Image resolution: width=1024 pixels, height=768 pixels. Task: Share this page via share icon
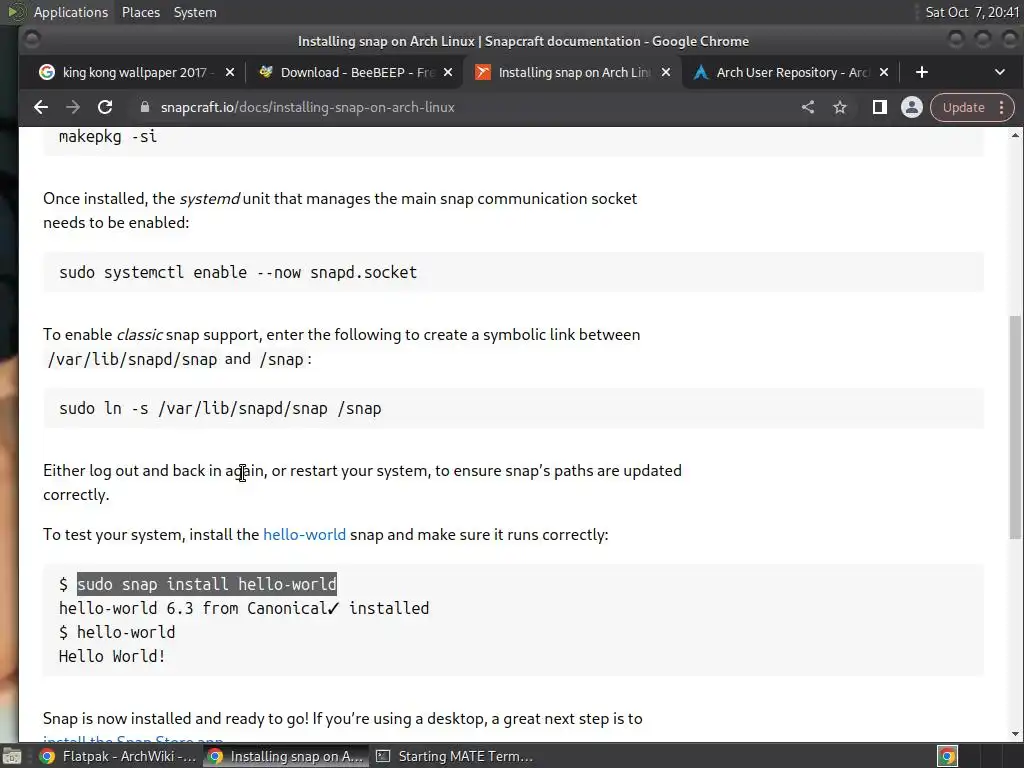[x=808, y=107]
